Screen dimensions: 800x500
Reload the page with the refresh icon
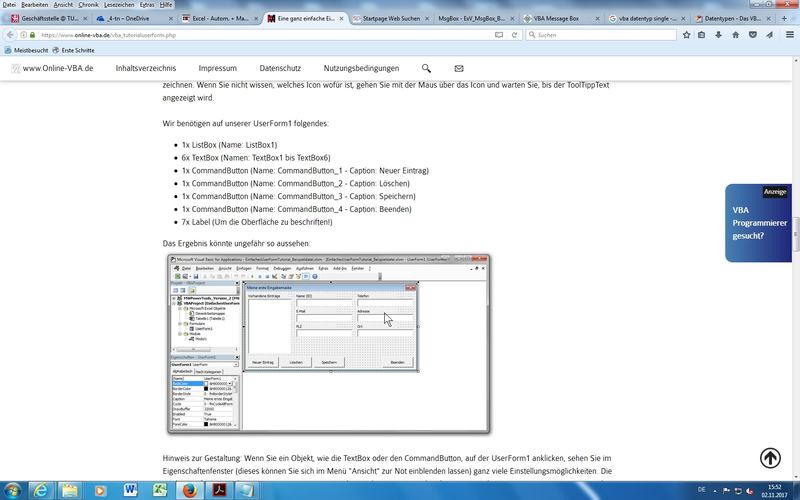(514, 35)
